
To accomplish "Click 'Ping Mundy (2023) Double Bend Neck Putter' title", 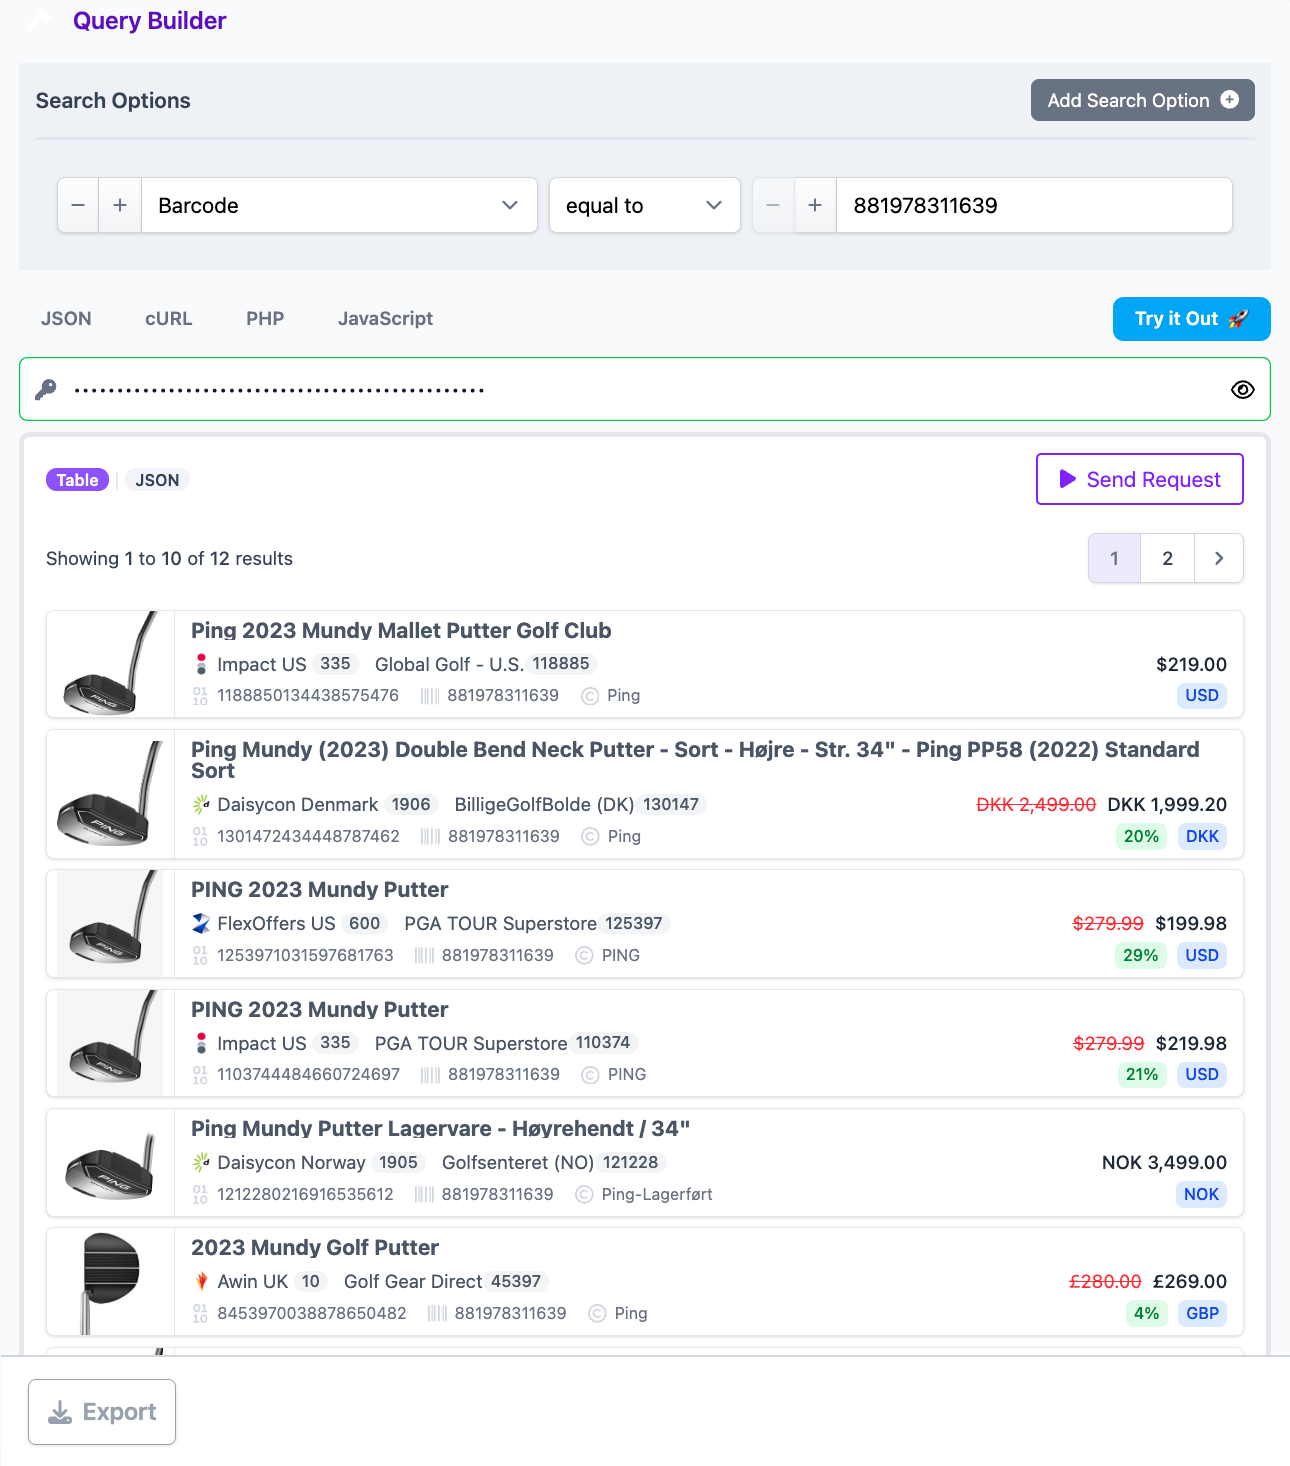I will point(695,760).
